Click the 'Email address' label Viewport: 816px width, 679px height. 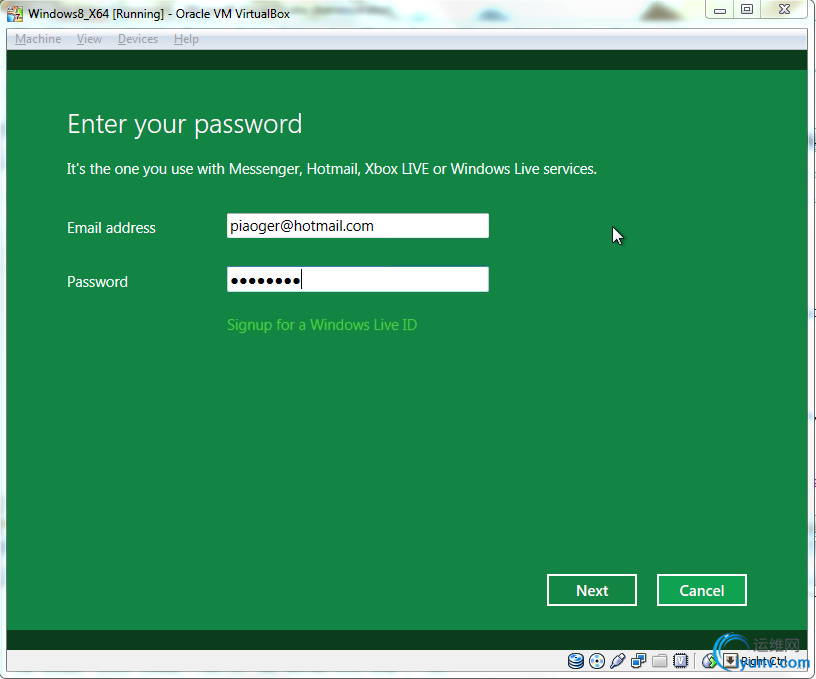[x=111, y=228]
